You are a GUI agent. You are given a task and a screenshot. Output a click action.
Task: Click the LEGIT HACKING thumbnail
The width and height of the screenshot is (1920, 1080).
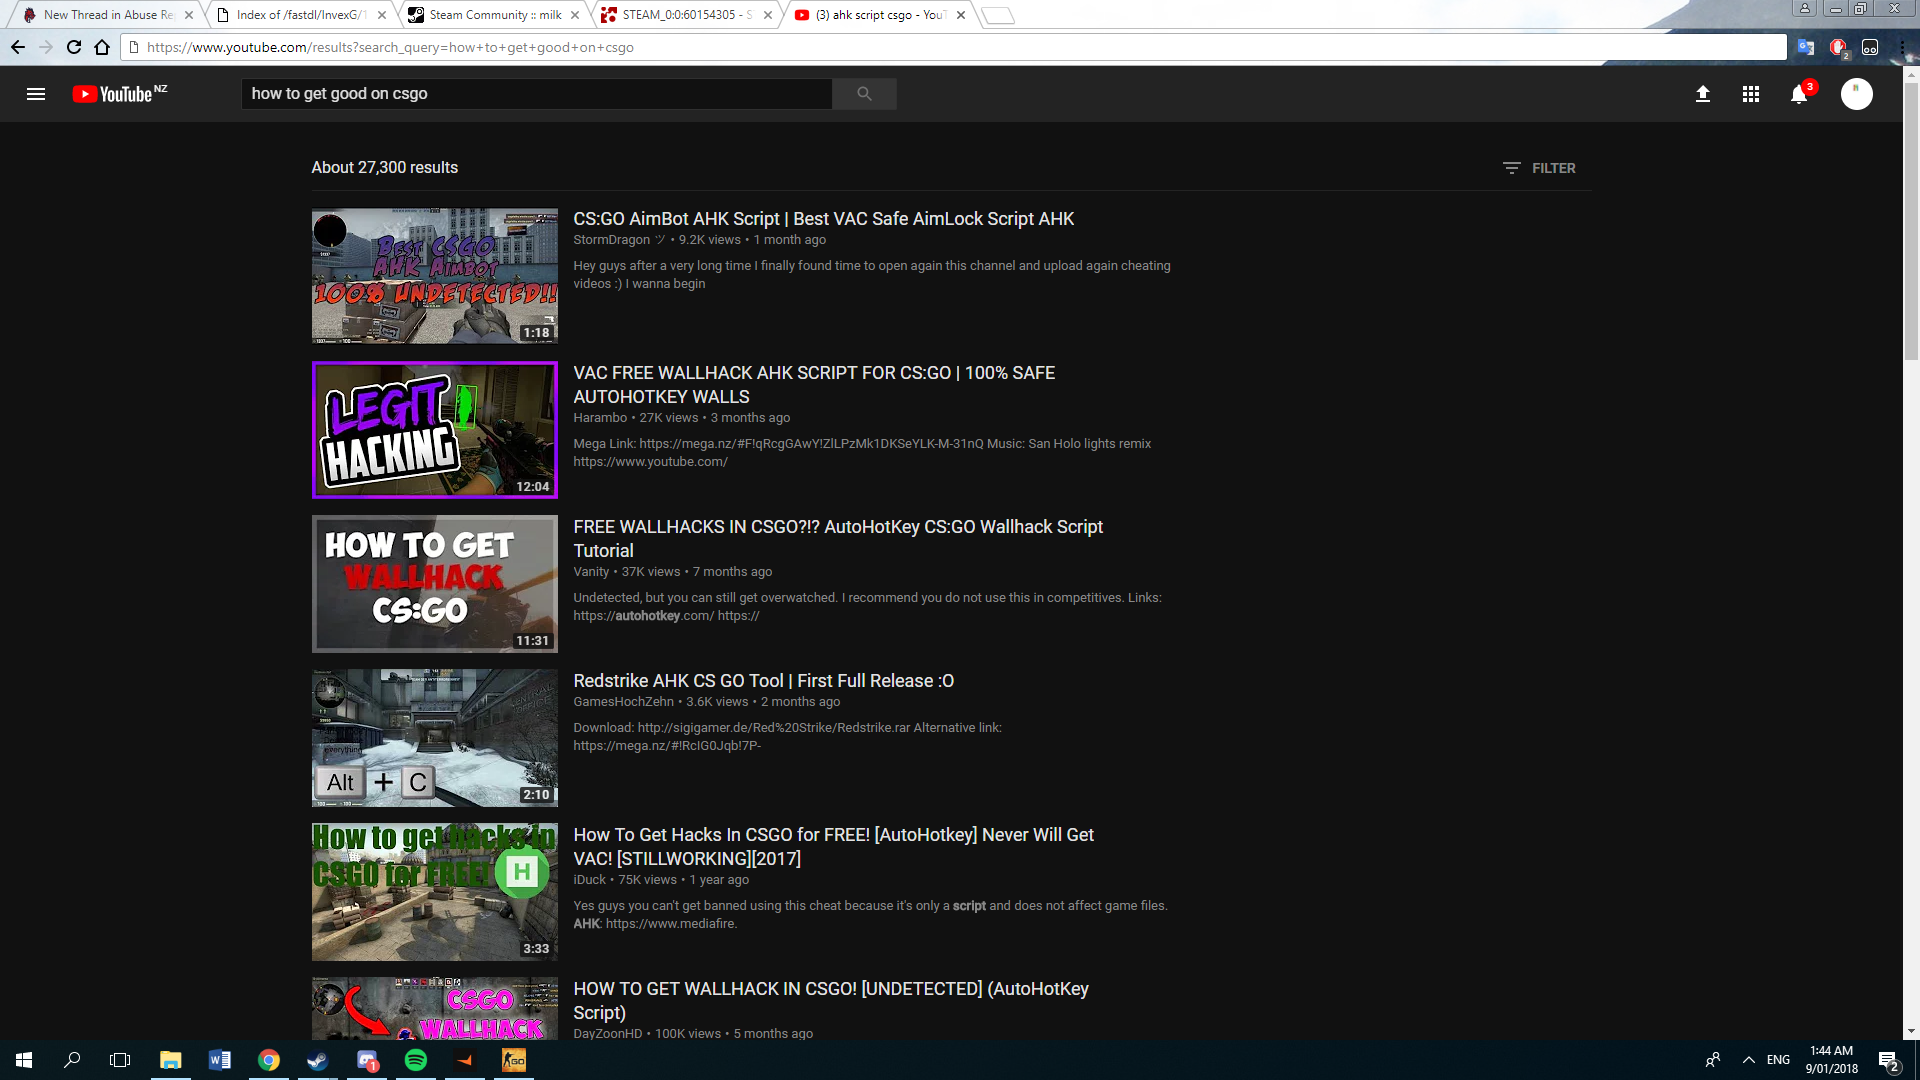(435, 430)
